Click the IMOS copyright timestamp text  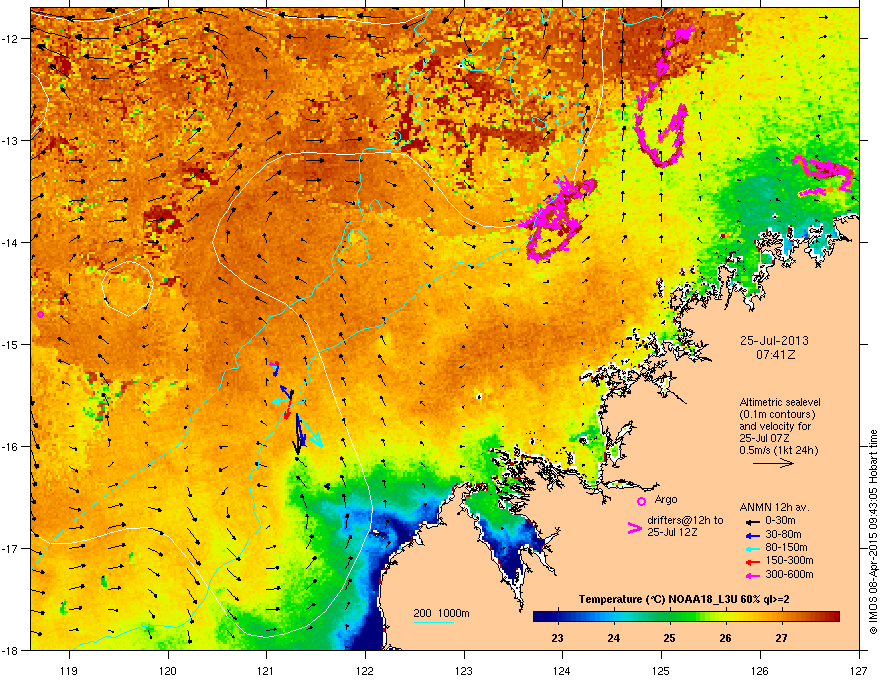point(873,534)
